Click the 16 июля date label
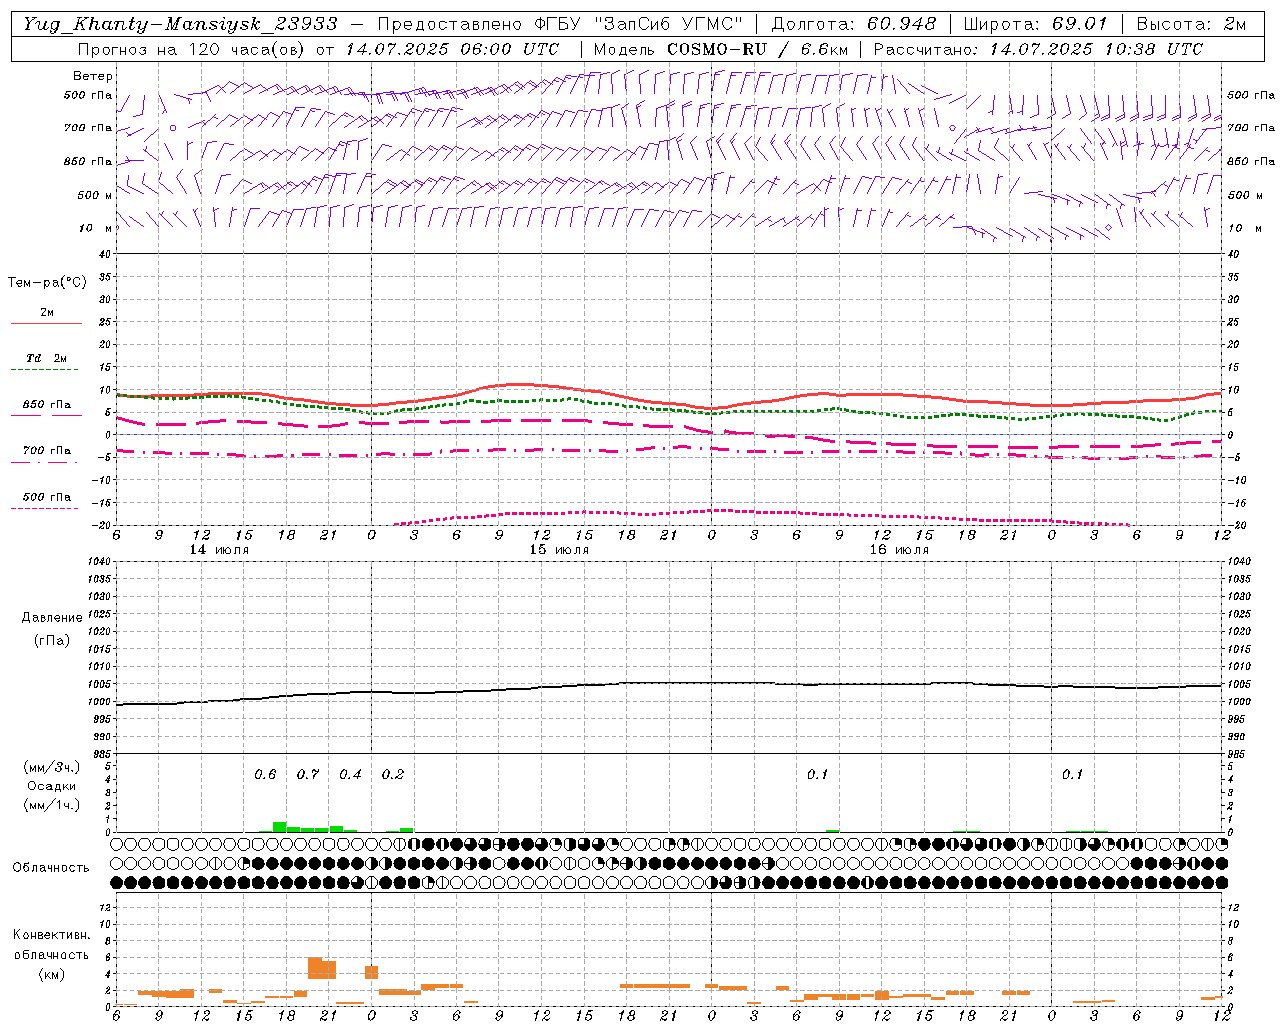This screenshot has width=1280, height=1024. [x=899, y=550]
